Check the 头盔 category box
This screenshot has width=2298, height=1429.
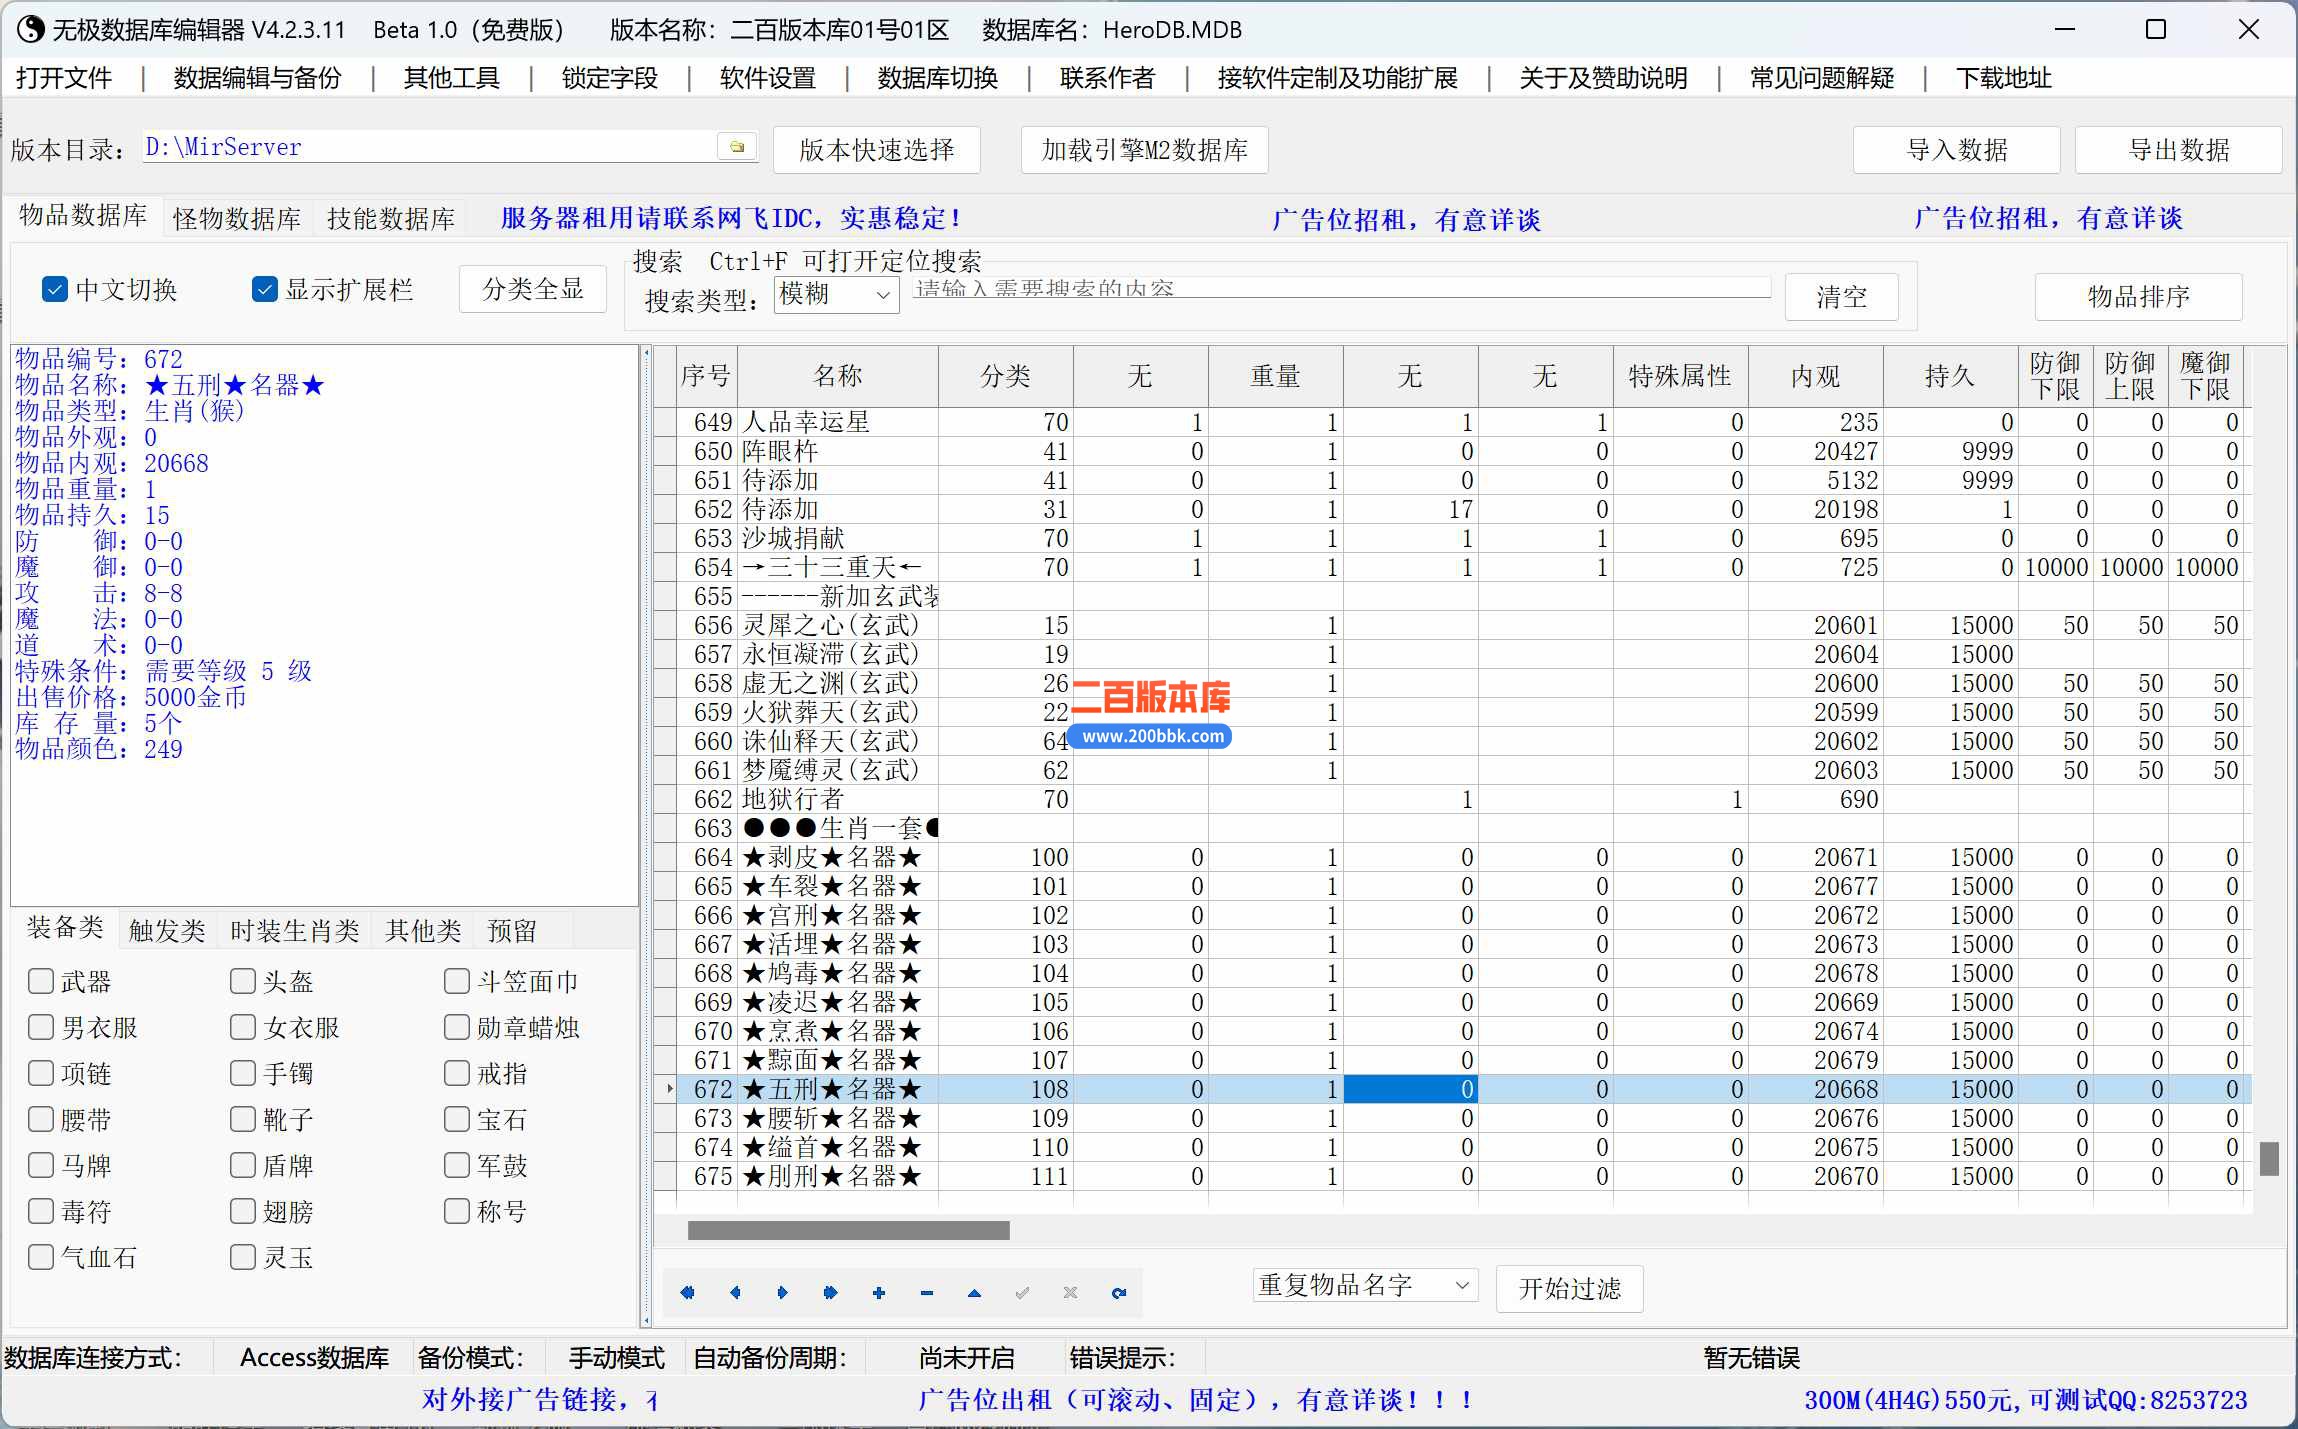[x=243, y=981]
